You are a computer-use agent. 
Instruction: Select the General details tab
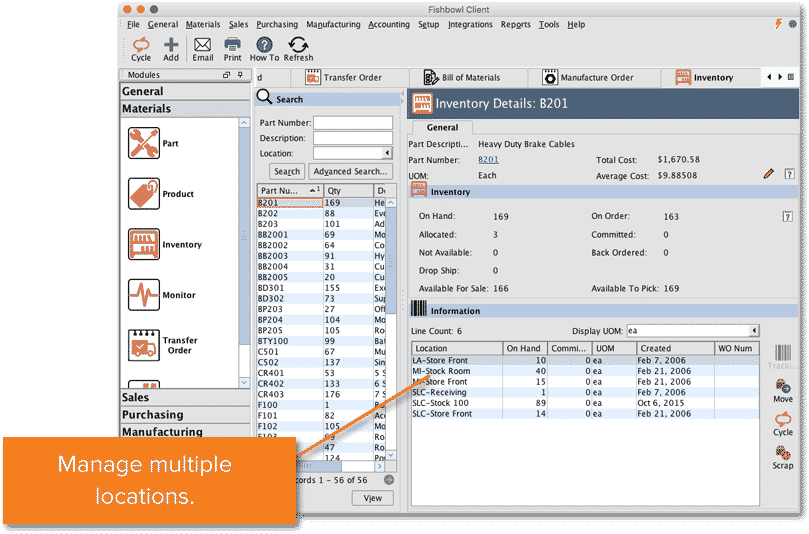(442, 127)
